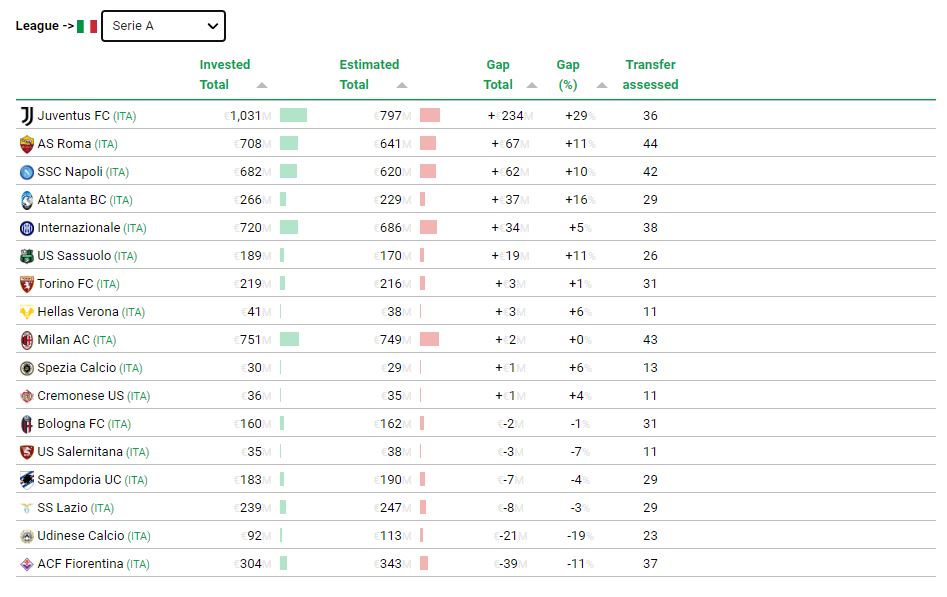Click the Internazionale club crest

[x=27, y=228]
